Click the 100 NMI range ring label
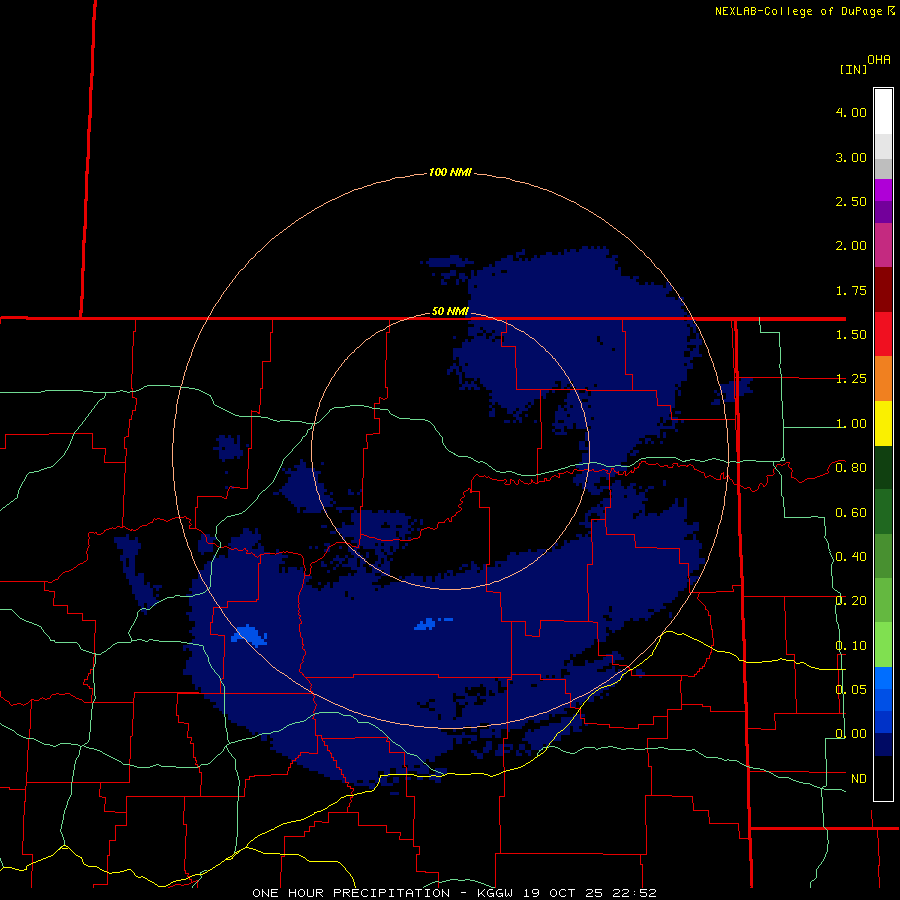 tap(450, 172)
